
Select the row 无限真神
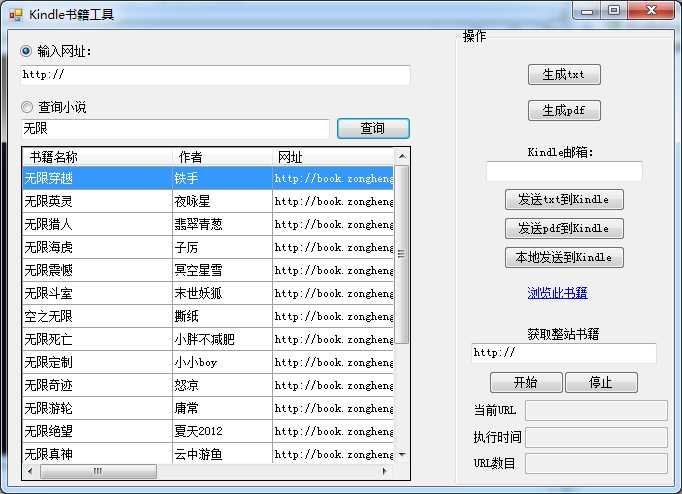pyautogui.click(x=208, y=454)
